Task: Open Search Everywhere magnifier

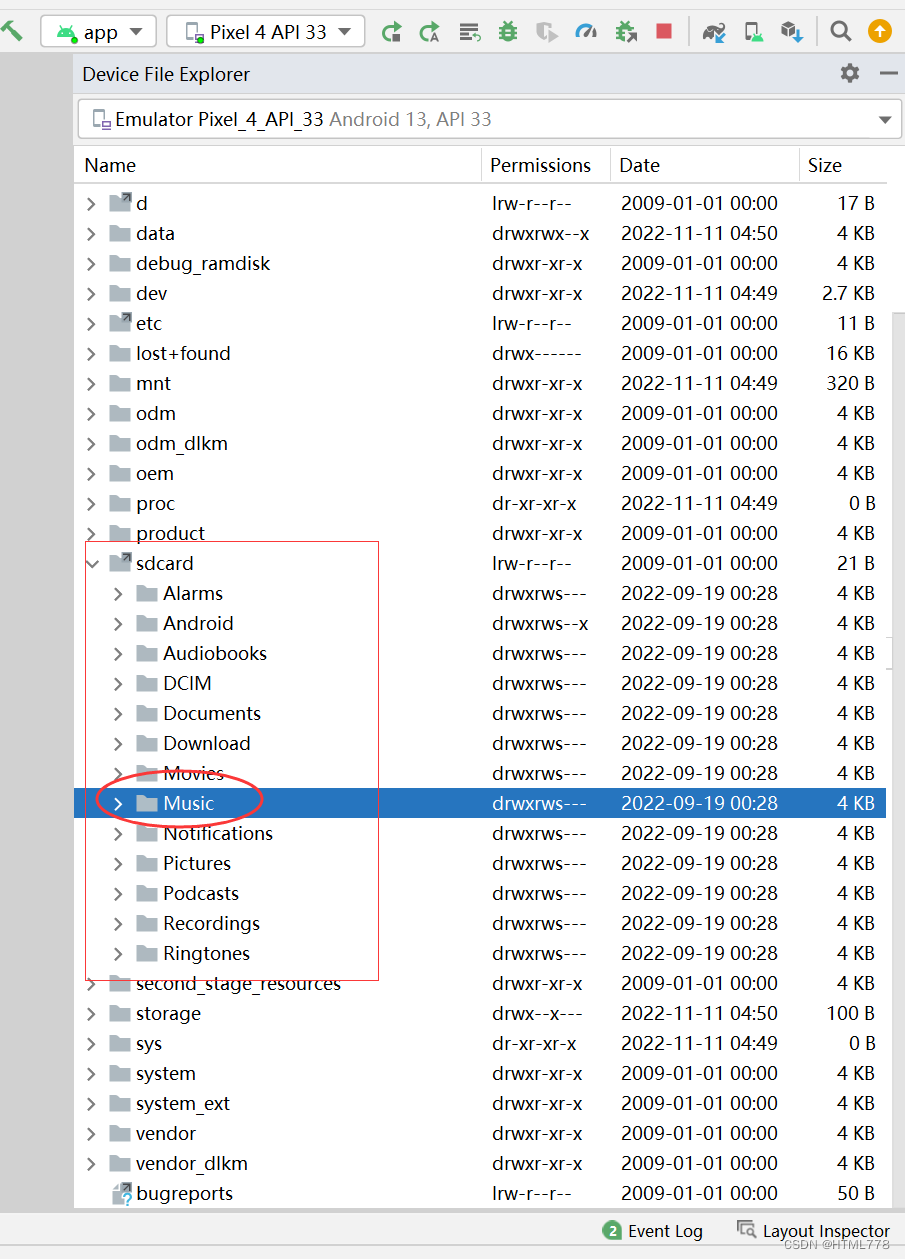Action: [x=841, y=32]
